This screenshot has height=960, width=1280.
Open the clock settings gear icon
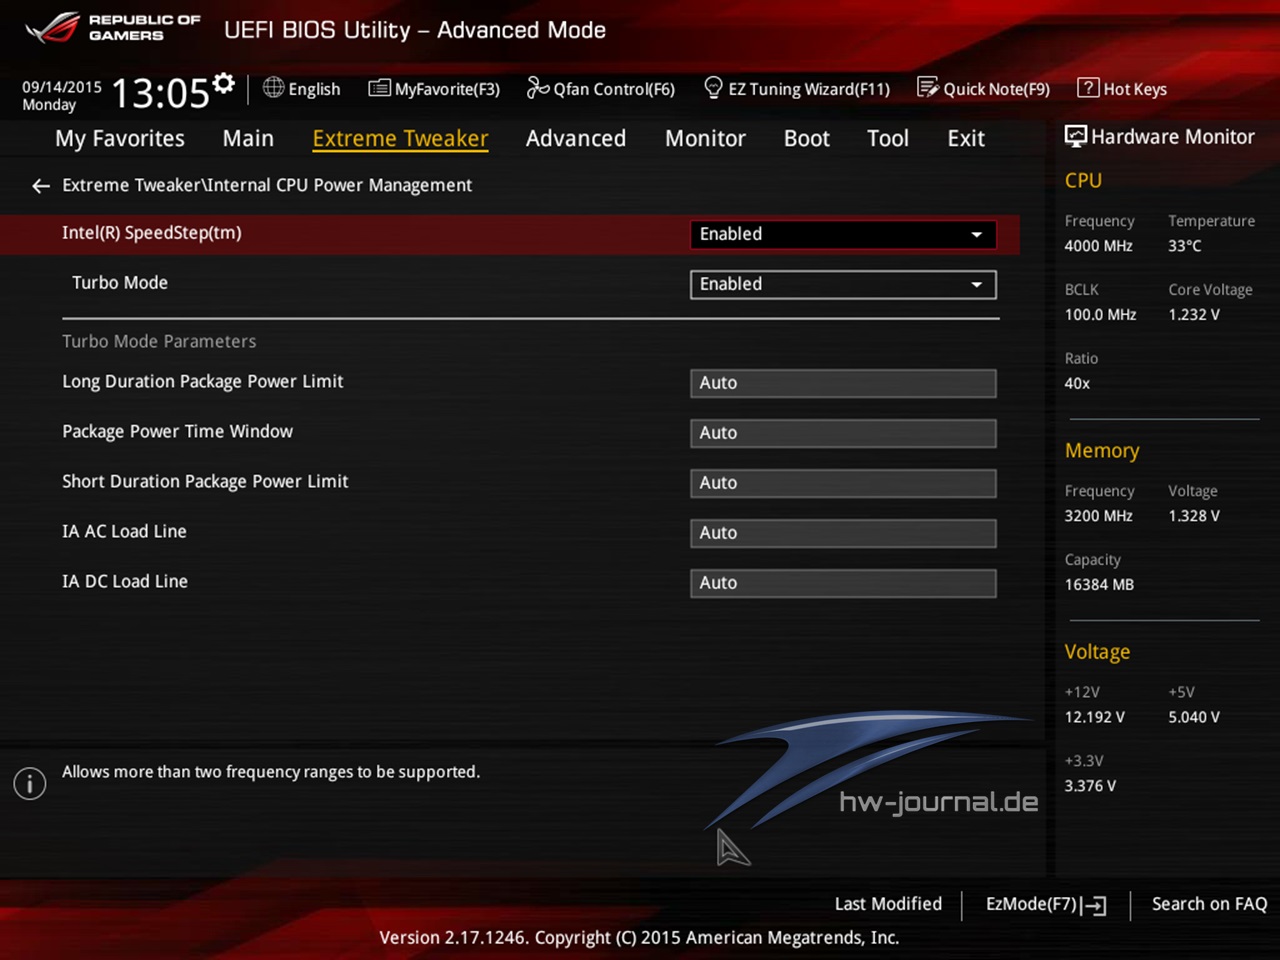224,83
